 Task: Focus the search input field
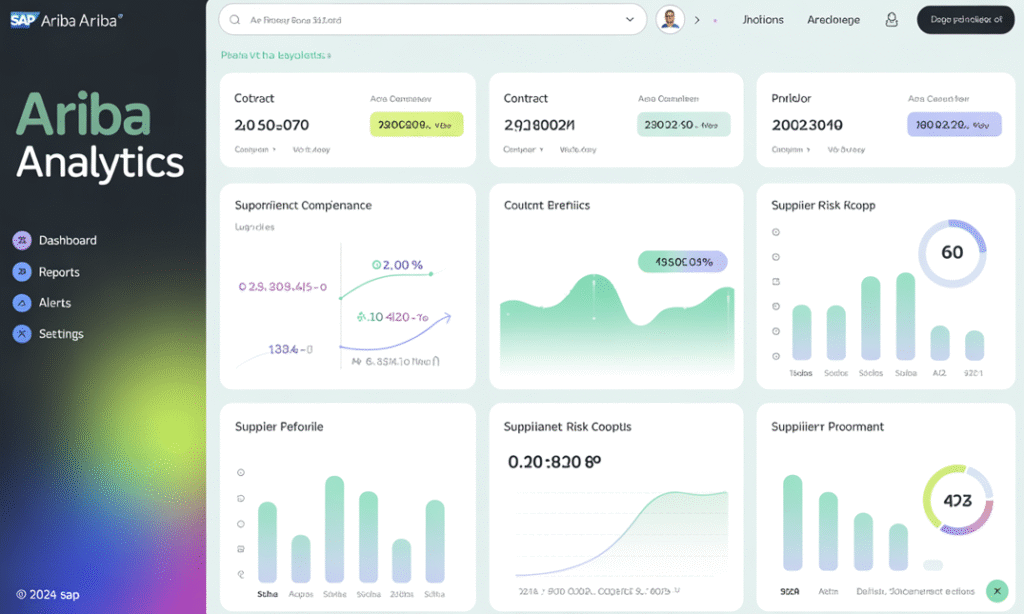pyautogui.click(x=432, y=20)
